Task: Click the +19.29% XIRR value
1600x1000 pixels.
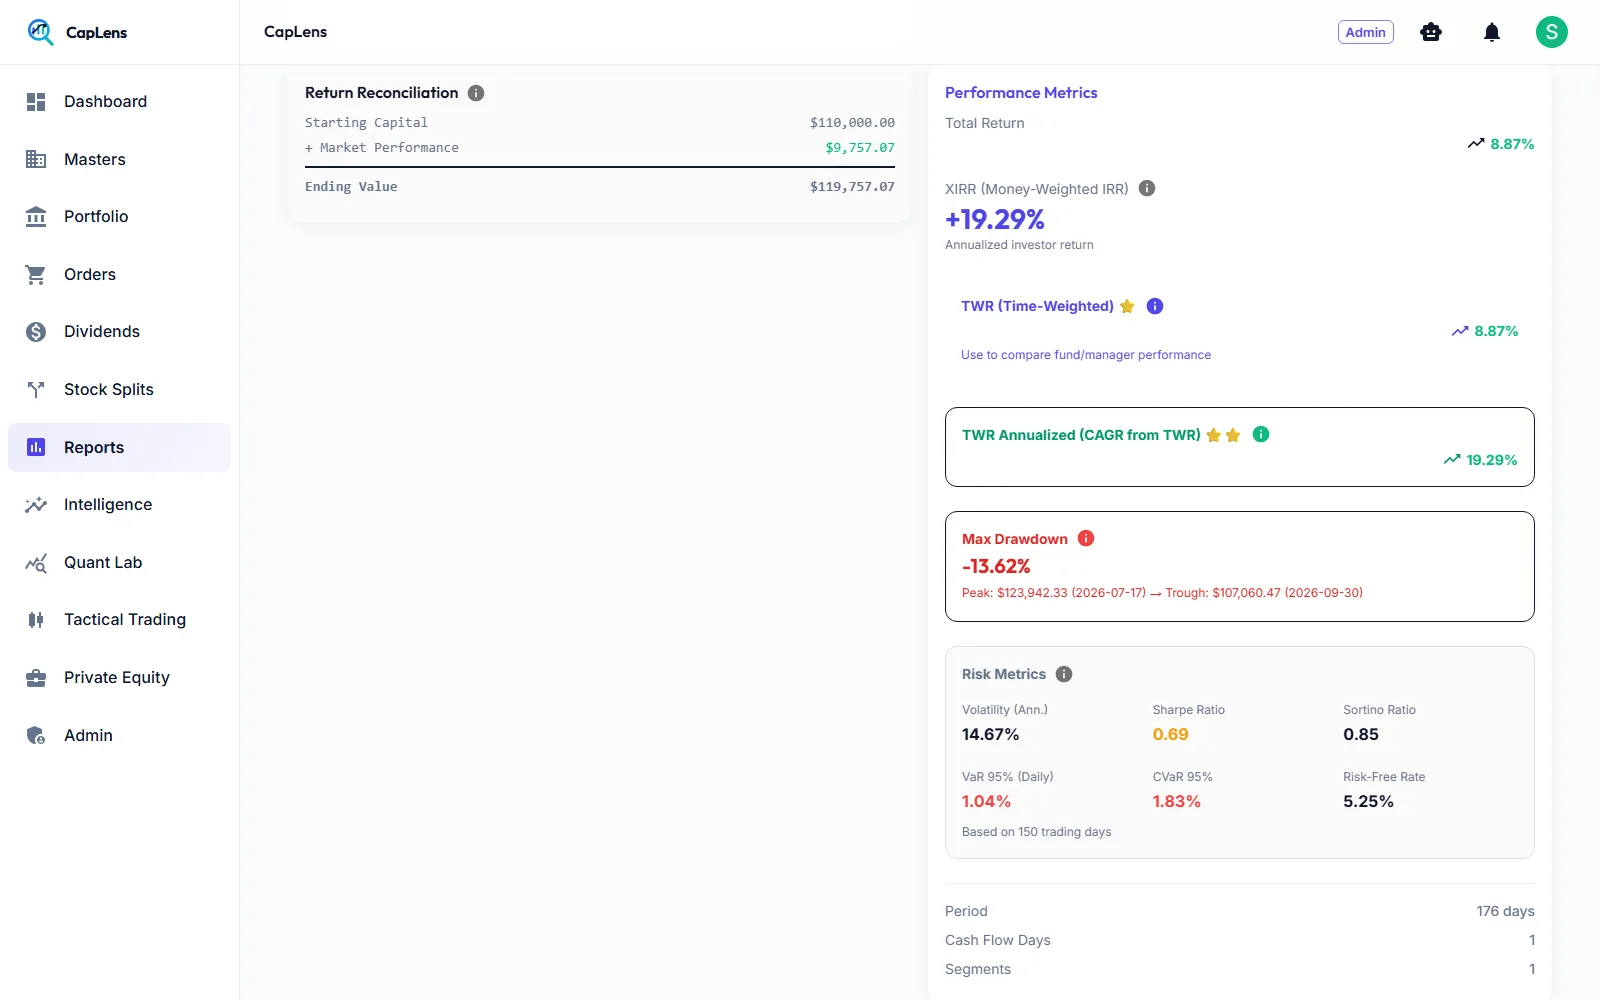Action: 995,219
